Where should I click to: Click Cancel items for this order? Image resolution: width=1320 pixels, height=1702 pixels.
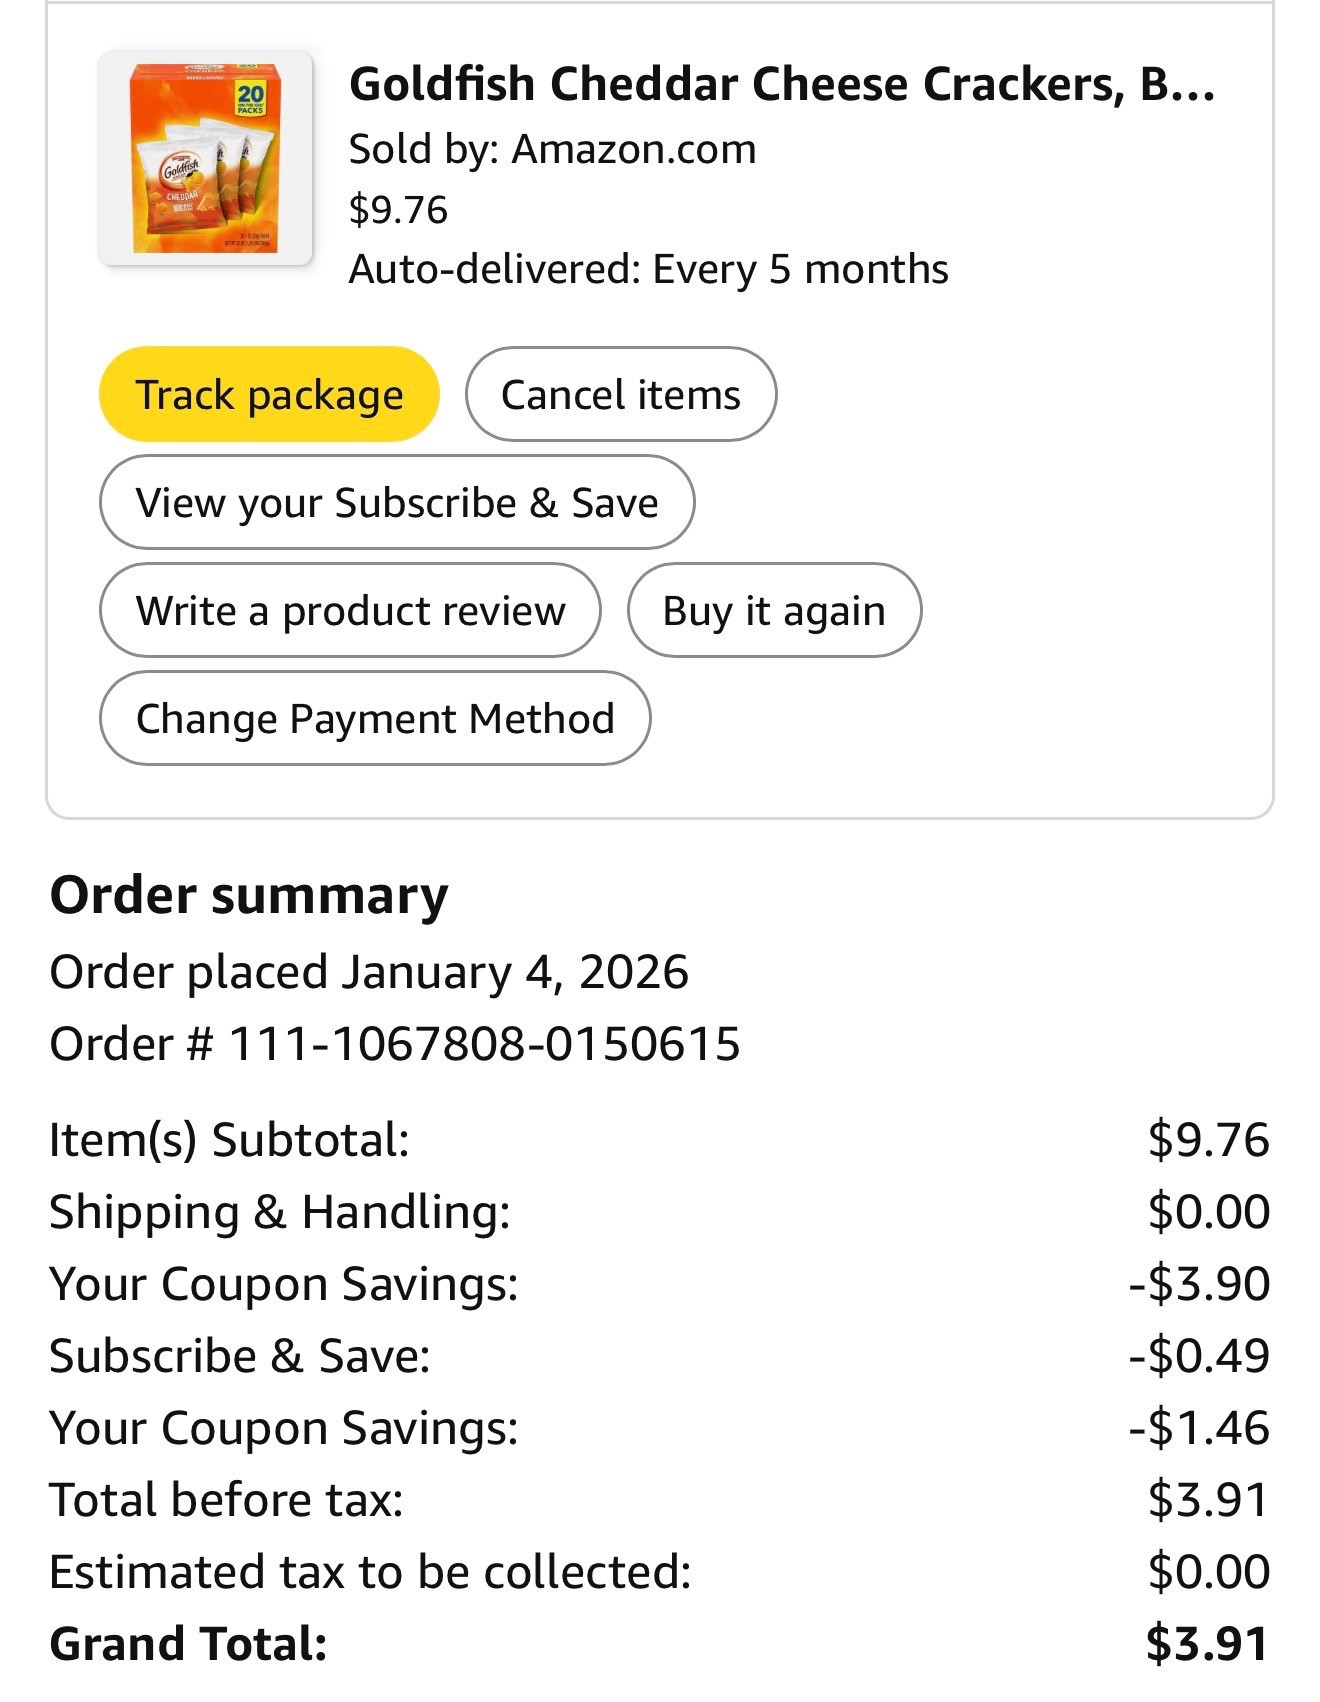pos(621,394)
